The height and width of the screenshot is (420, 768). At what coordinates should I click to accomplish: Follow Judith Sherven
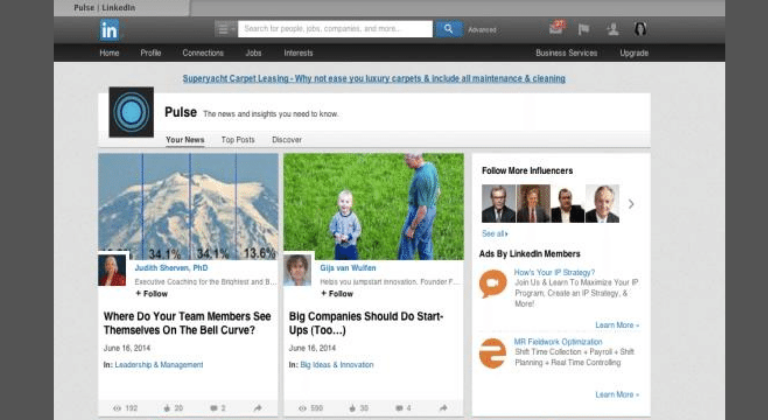152,294
